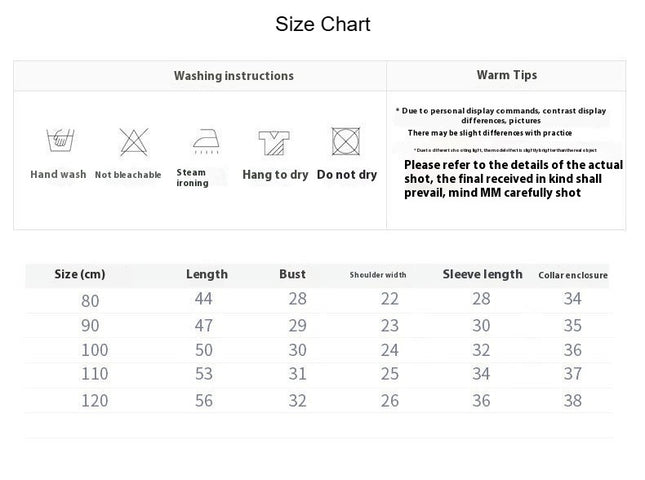This screenshot has height=480, width=645.
Task: Click the Length column header
Action: (207, 274)
